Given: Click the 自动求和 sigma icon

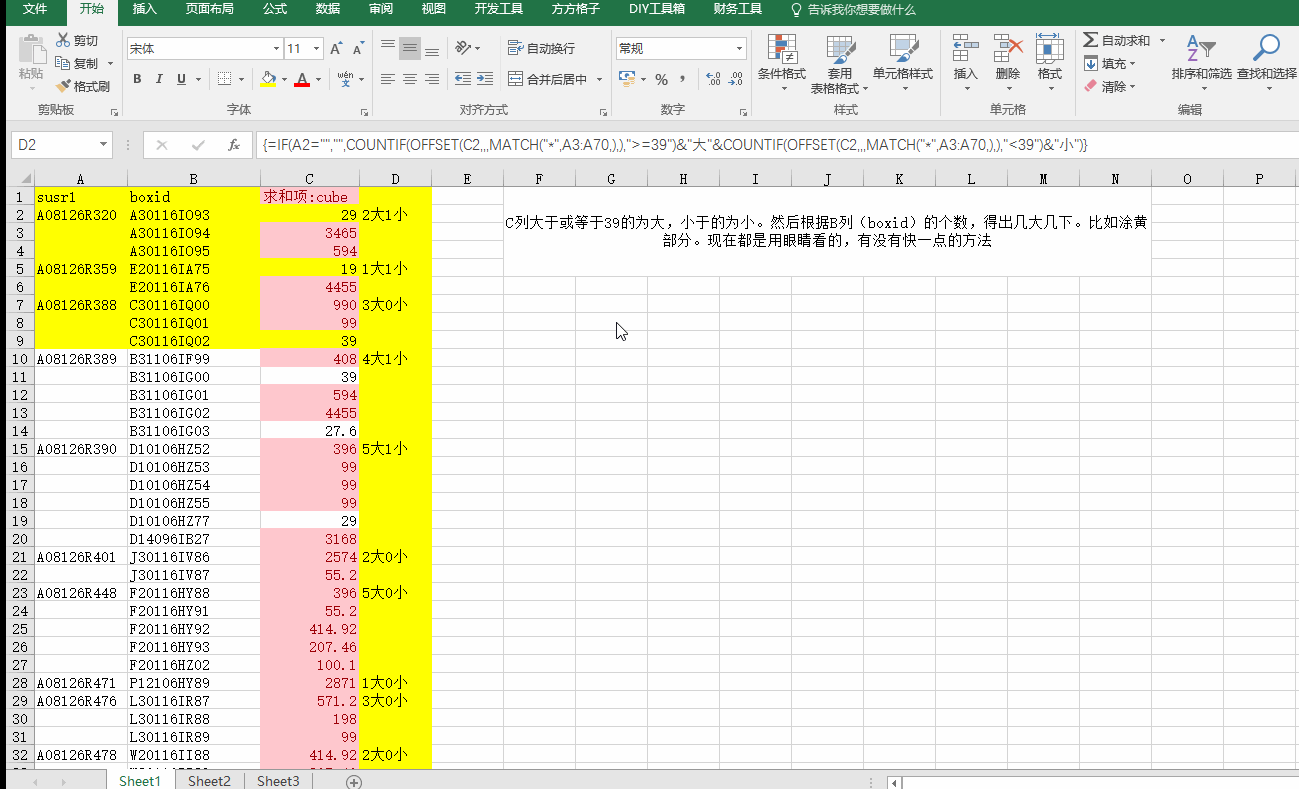Looking at the screenshot, I should pos(1090,40).
